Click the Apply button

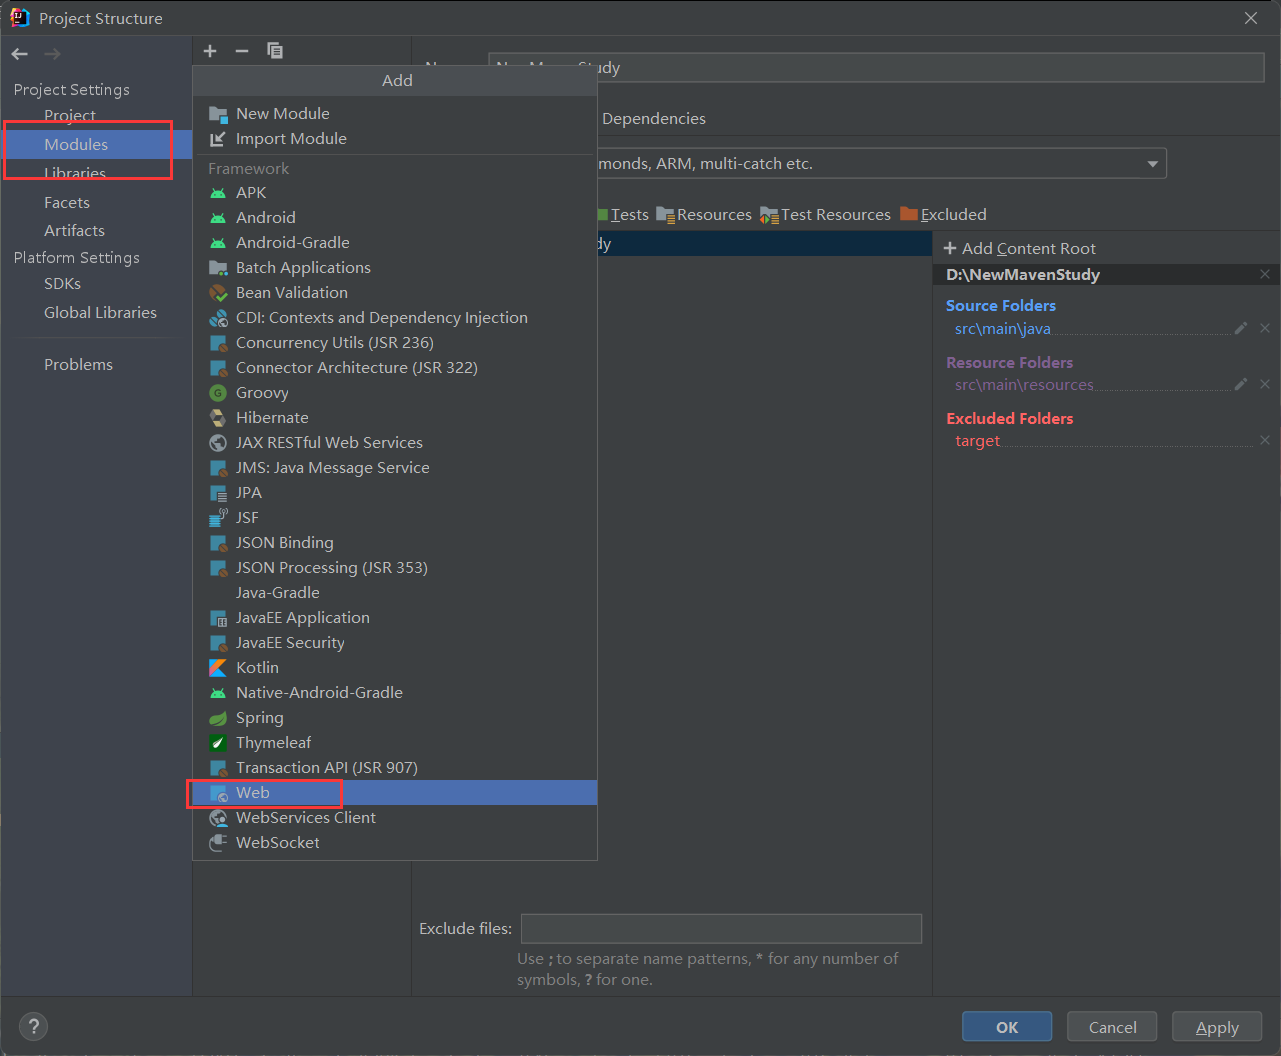point(1217,1027)
